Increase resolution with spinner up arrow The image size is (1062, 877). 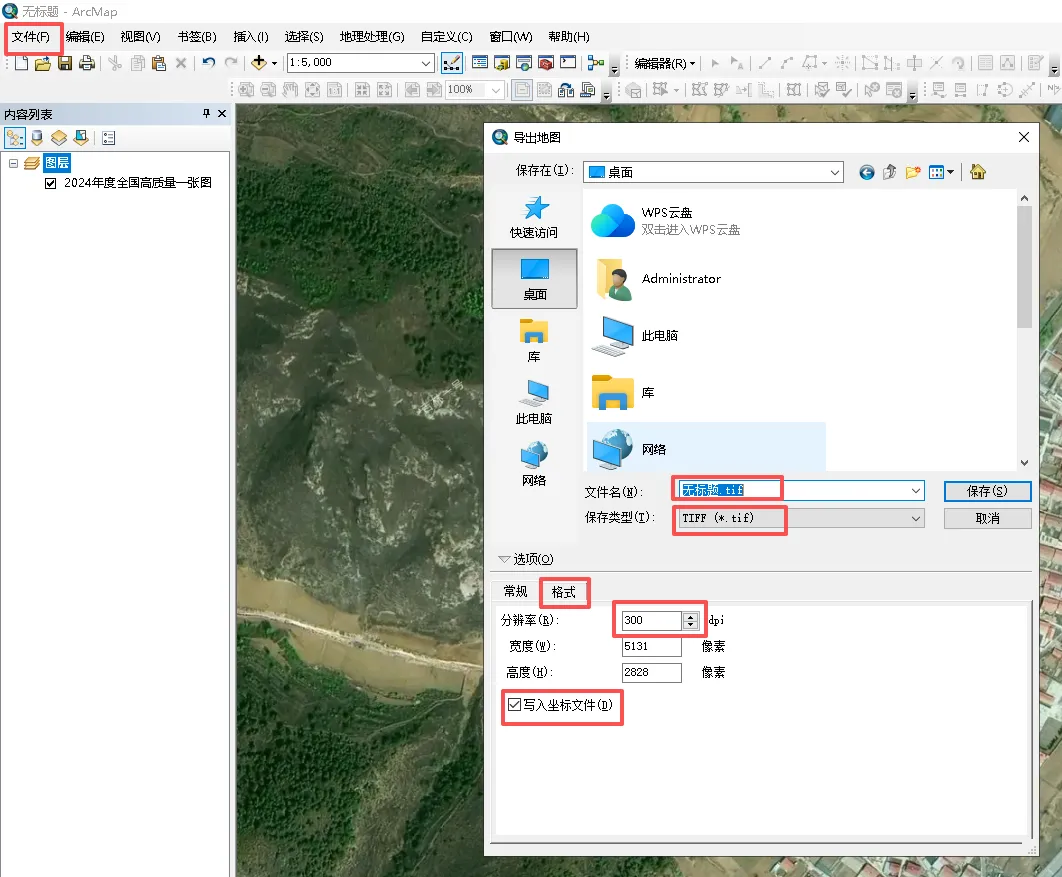690,616
